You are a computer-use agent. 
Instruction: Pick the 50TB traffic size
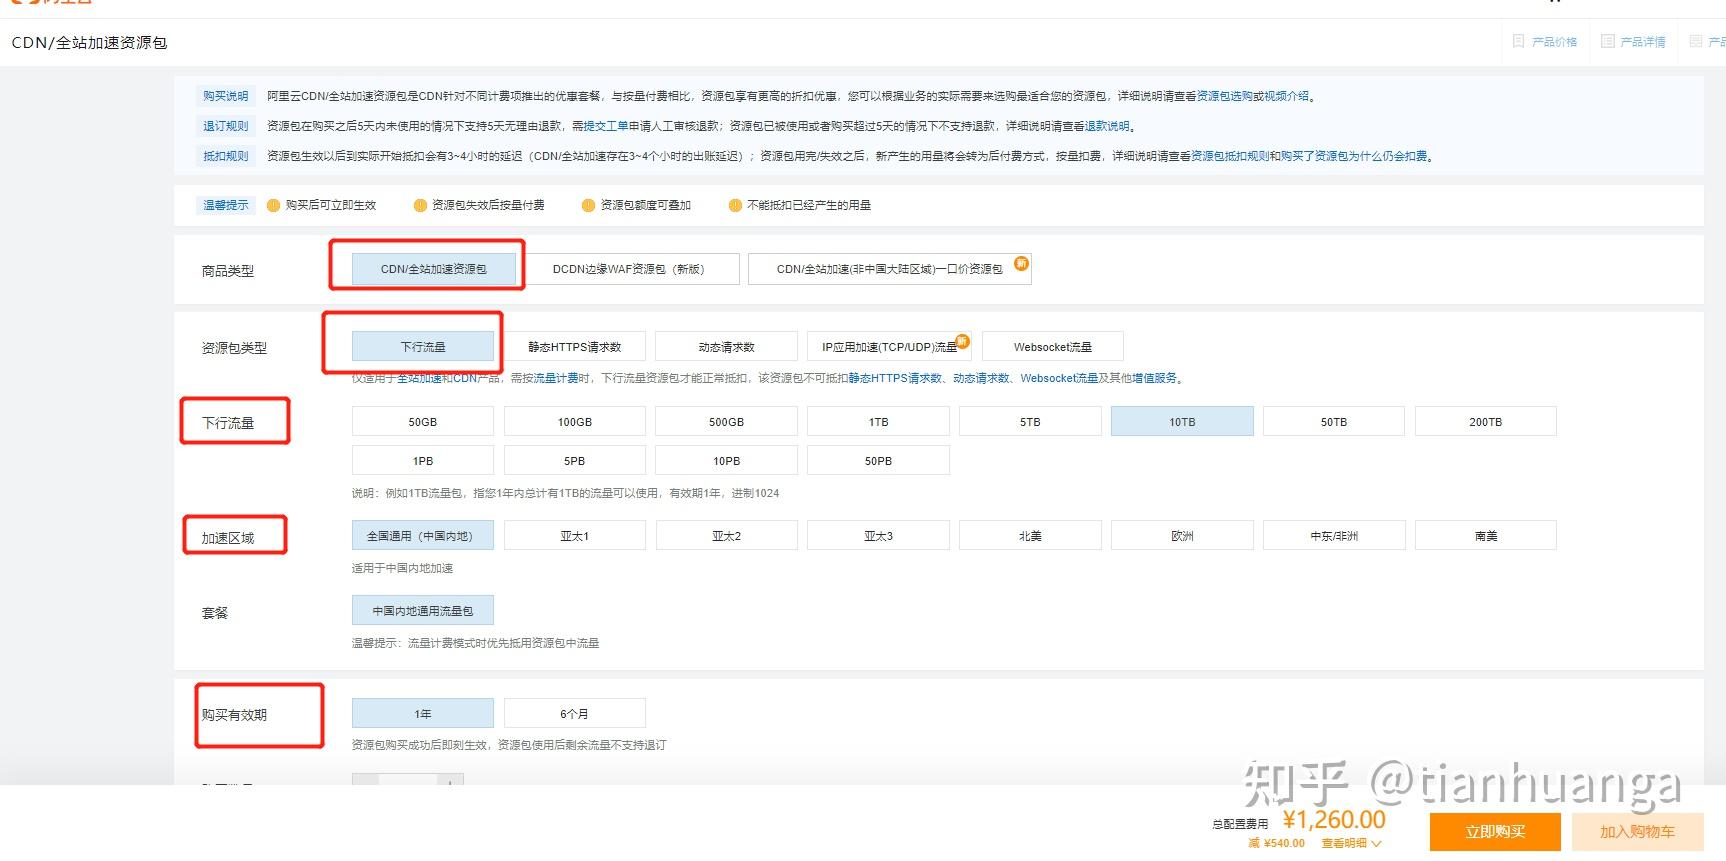tap(1334, 422)
